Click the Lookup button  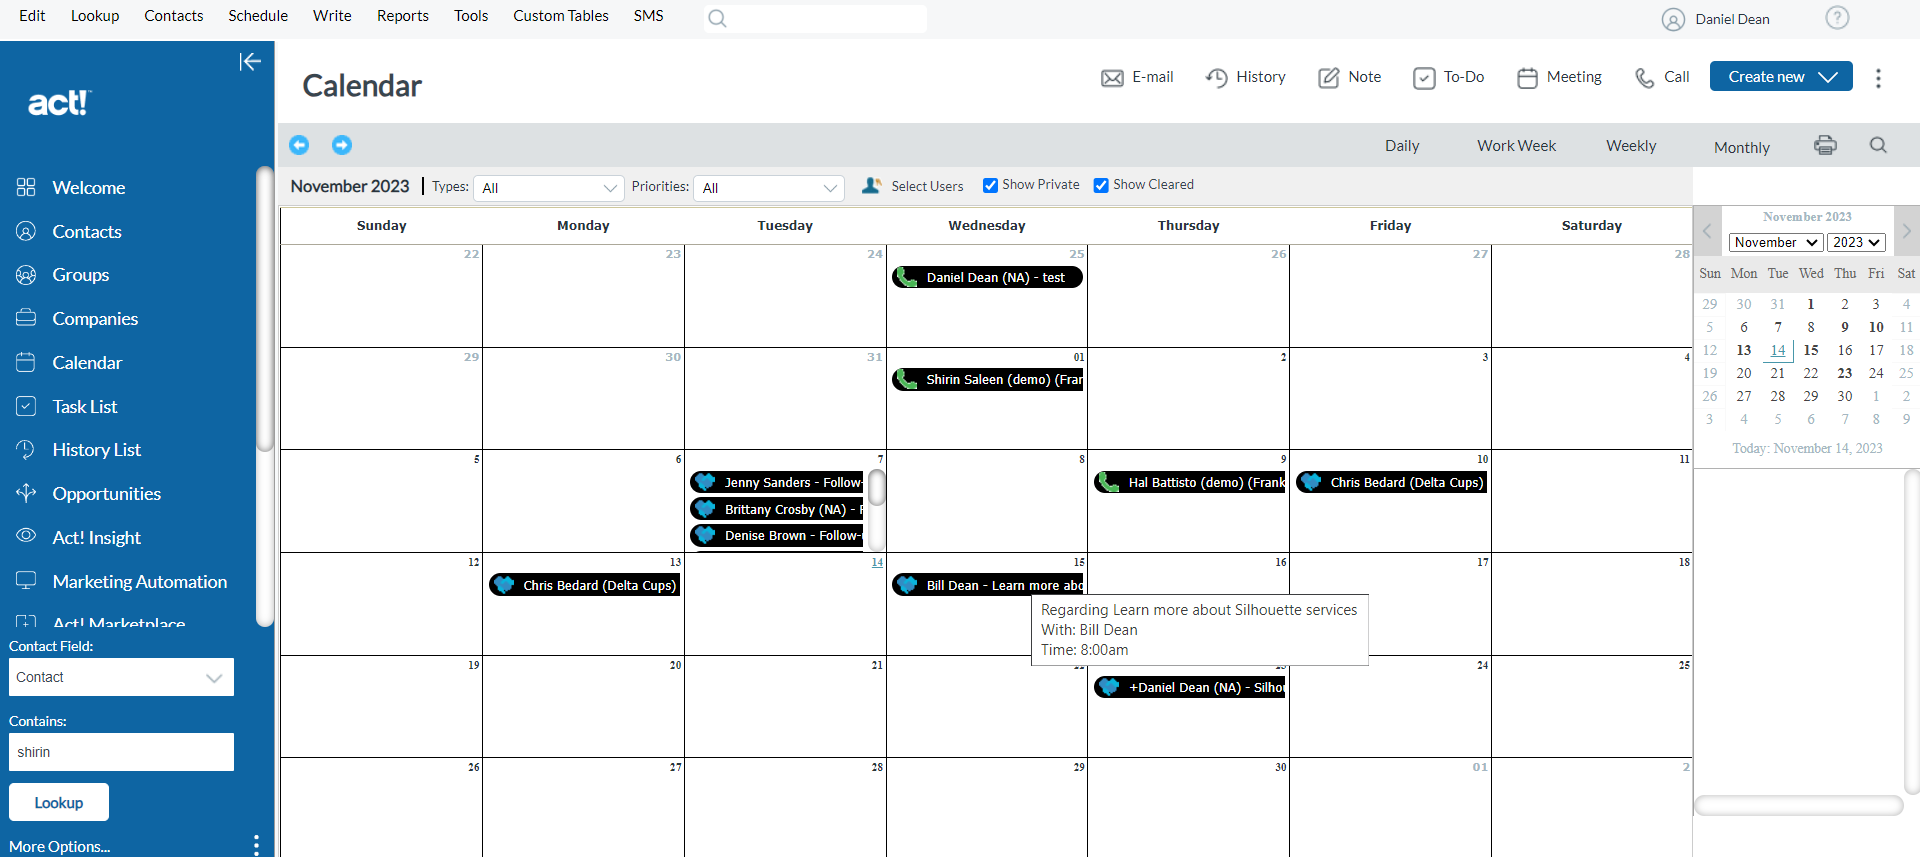[59, 802]
